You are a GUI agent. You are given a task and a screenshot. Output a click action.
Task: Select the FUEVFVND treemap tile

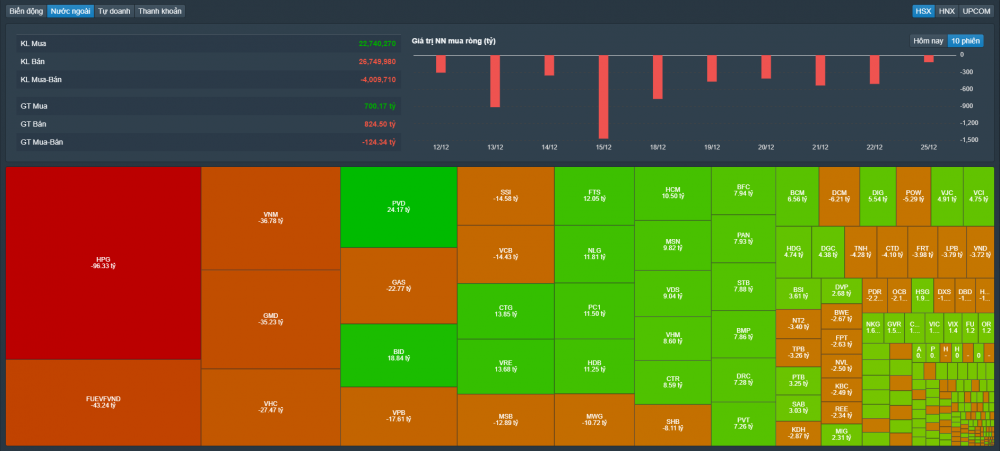pos(103,403)
